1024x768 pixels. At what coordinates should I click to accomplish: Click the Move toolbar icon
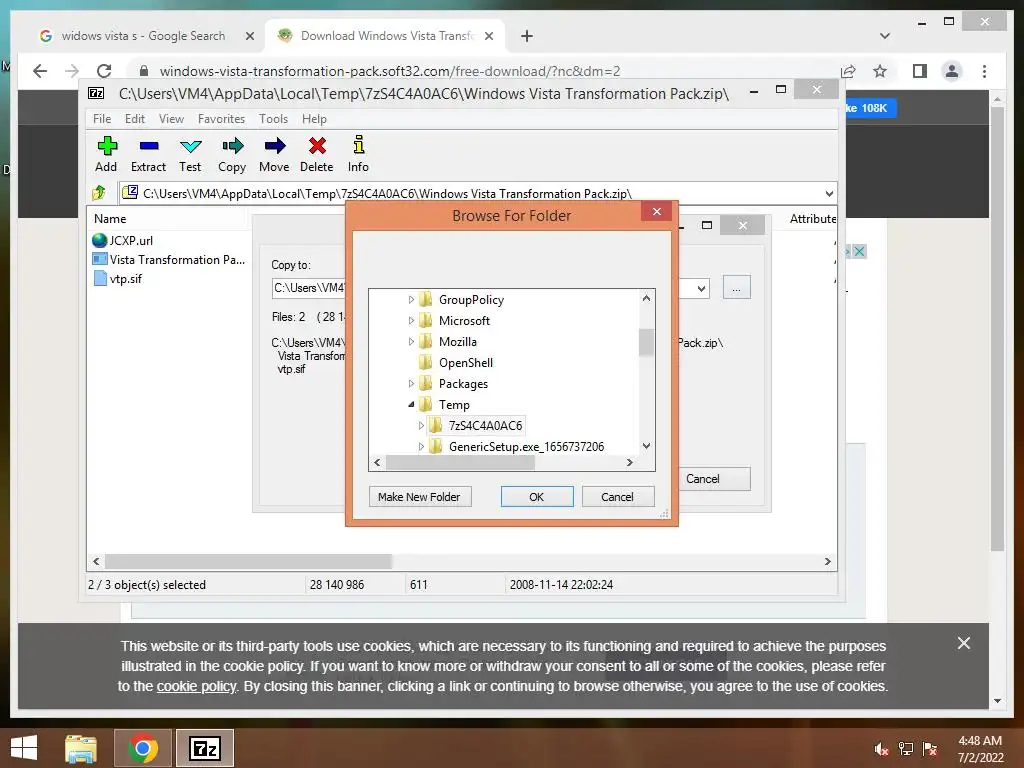tap(274, 146)
